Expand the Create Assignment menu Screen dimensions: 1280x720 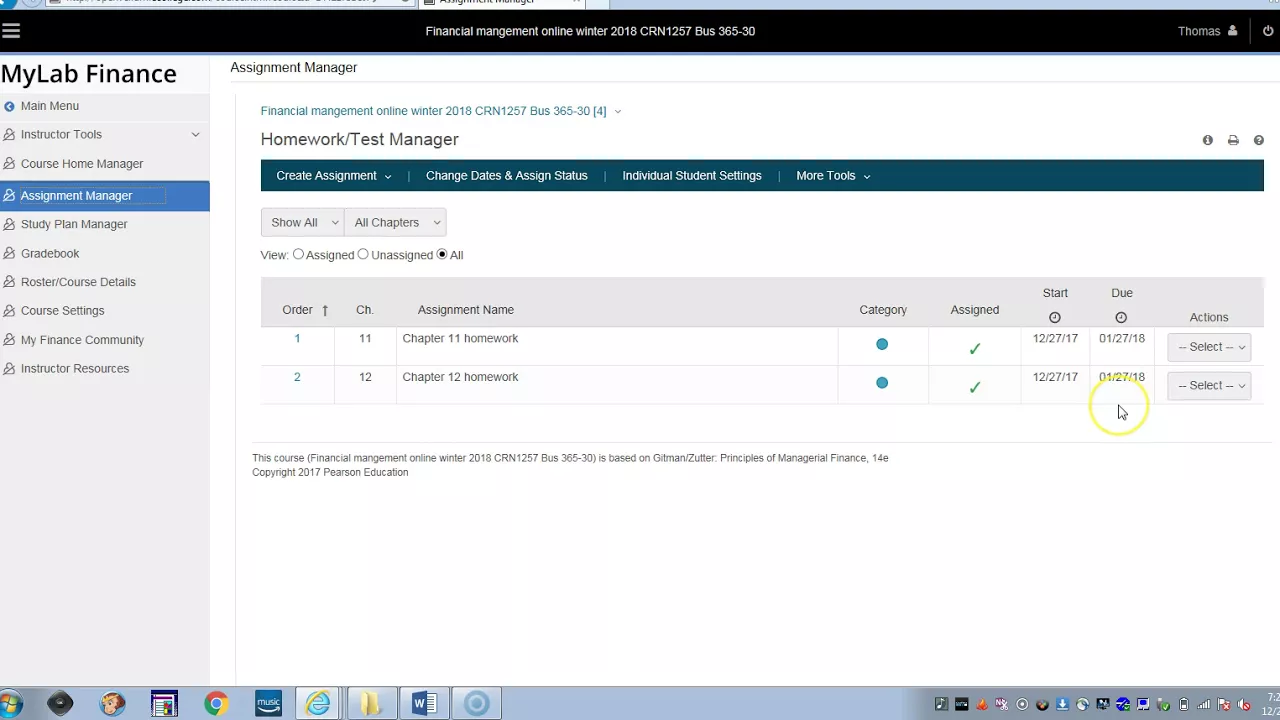(334, 176)
